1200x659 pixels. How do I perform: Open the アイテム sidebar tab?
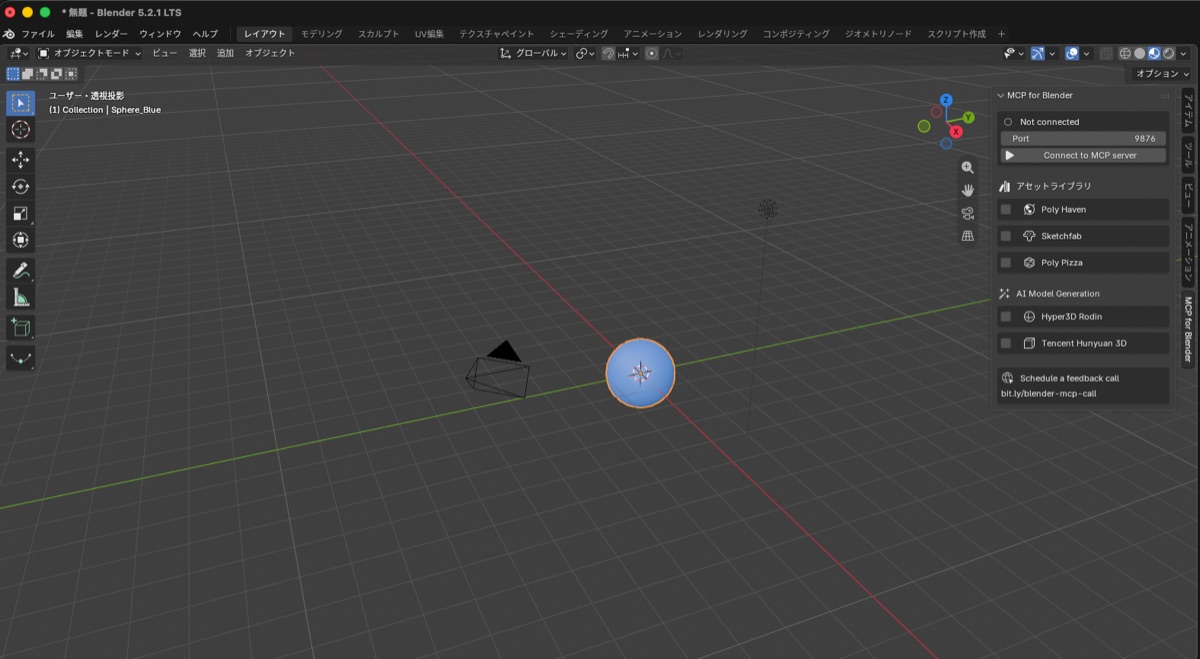point(1189,110)
